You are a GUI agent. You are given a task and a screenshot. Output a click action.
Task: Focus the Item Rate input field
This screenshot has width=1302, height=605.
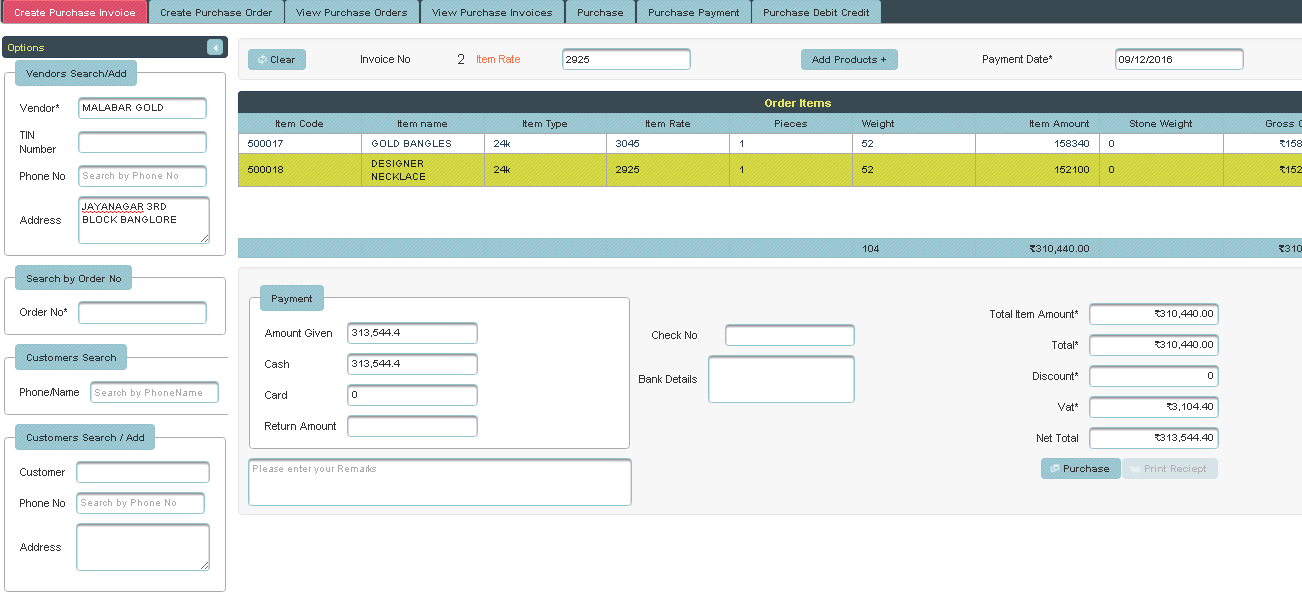click(626, 60)
